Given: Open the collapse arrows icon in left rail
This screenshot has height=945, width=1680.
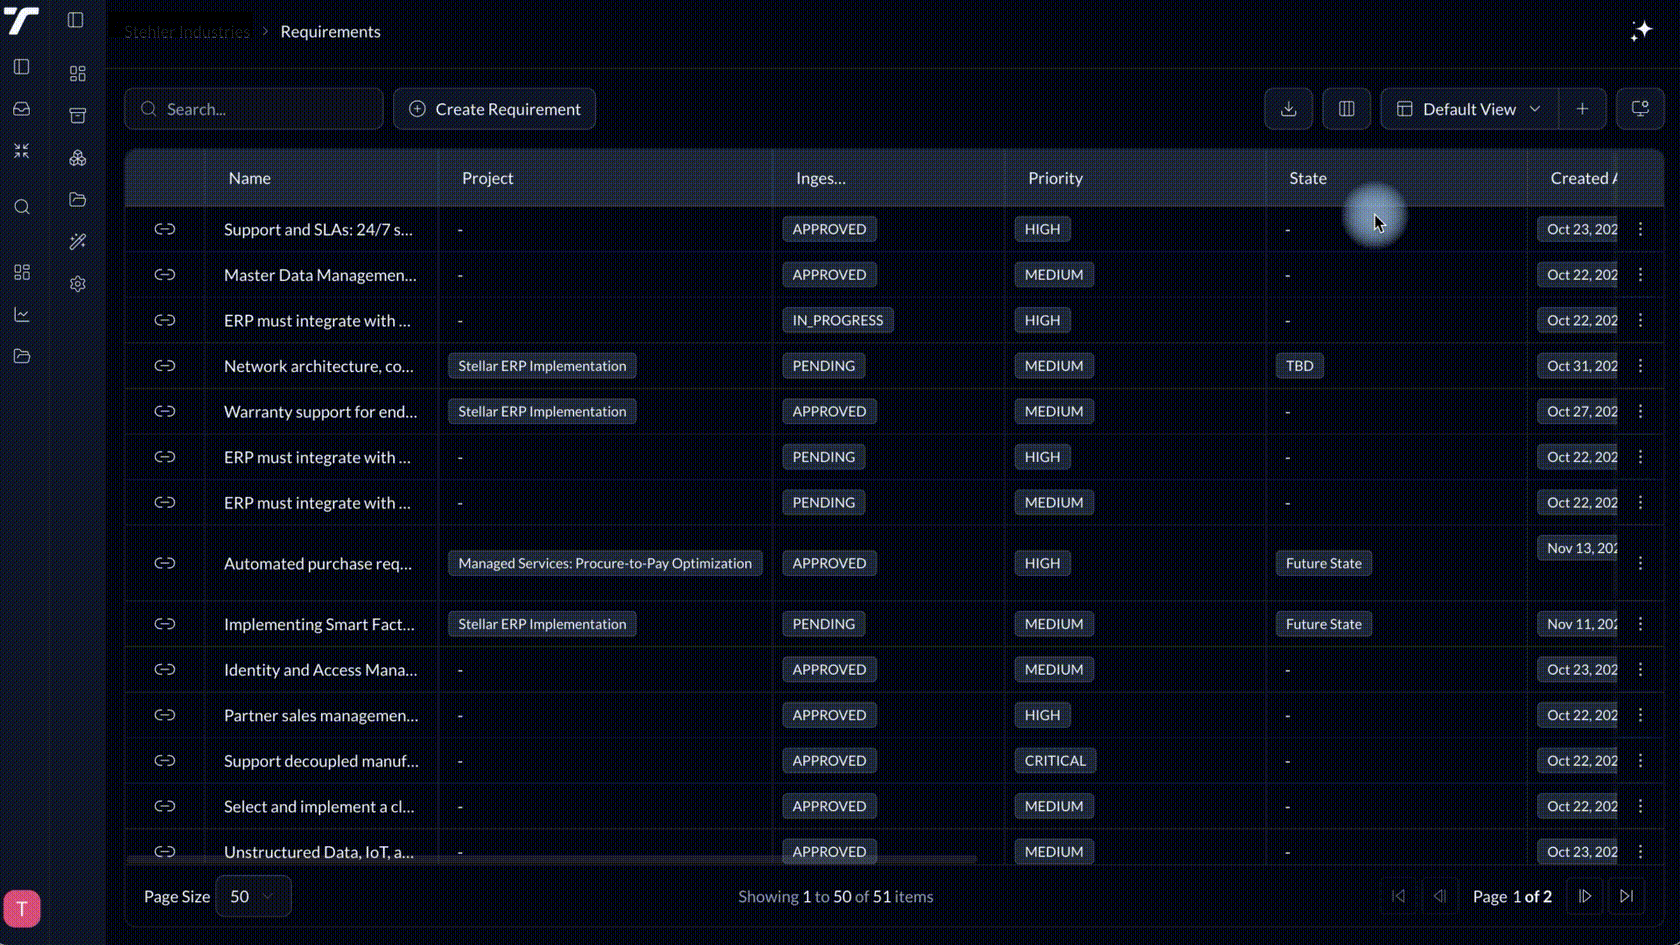Looking at the screenshot, I should [x=21, y=151].
